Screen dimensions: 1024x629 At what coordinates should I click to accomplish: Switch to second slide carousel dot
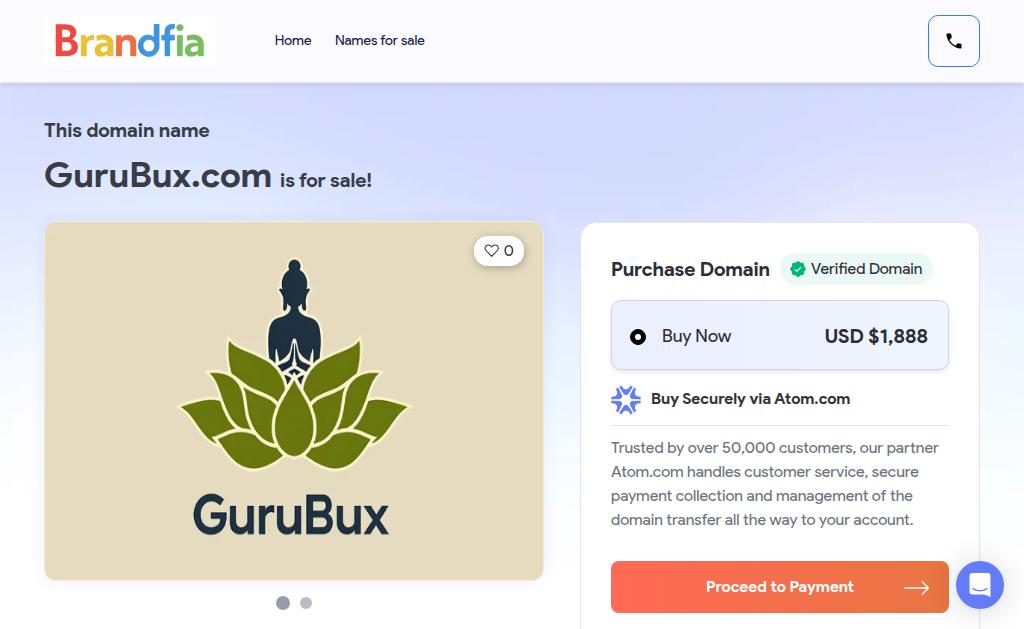click(306, 603)
